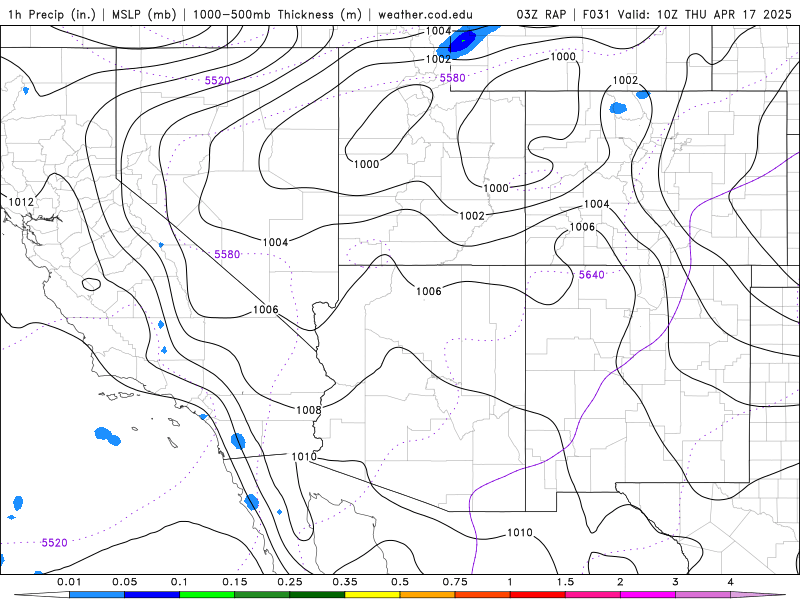
Task: Click the 0.15 legend value
Action: [235, 582]
